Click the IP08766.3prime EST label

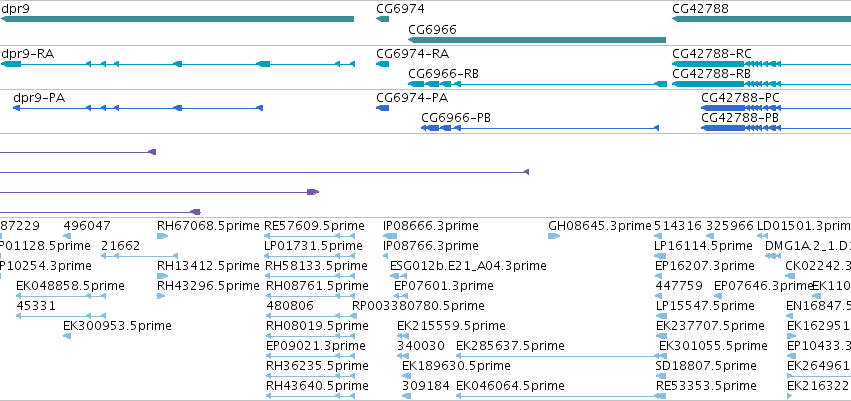(x=431, y=246)
